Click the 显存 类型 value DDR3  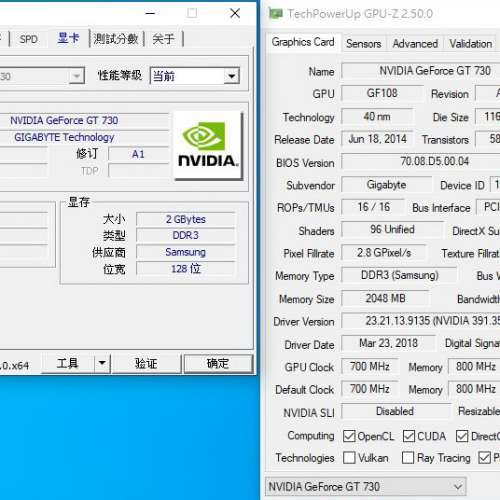coord(186,235)
